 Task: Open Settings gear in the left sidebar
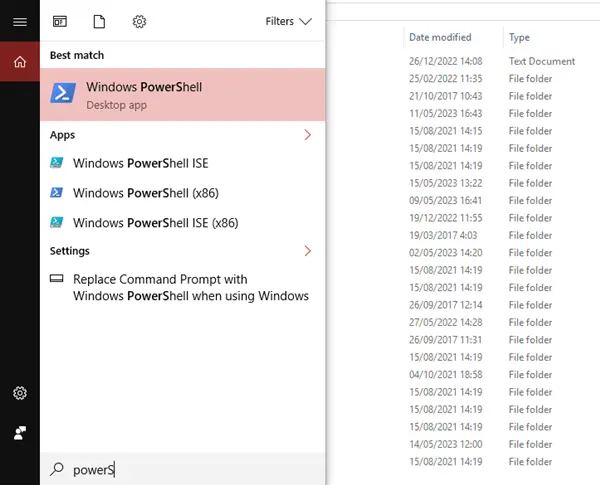pos(20,393)
